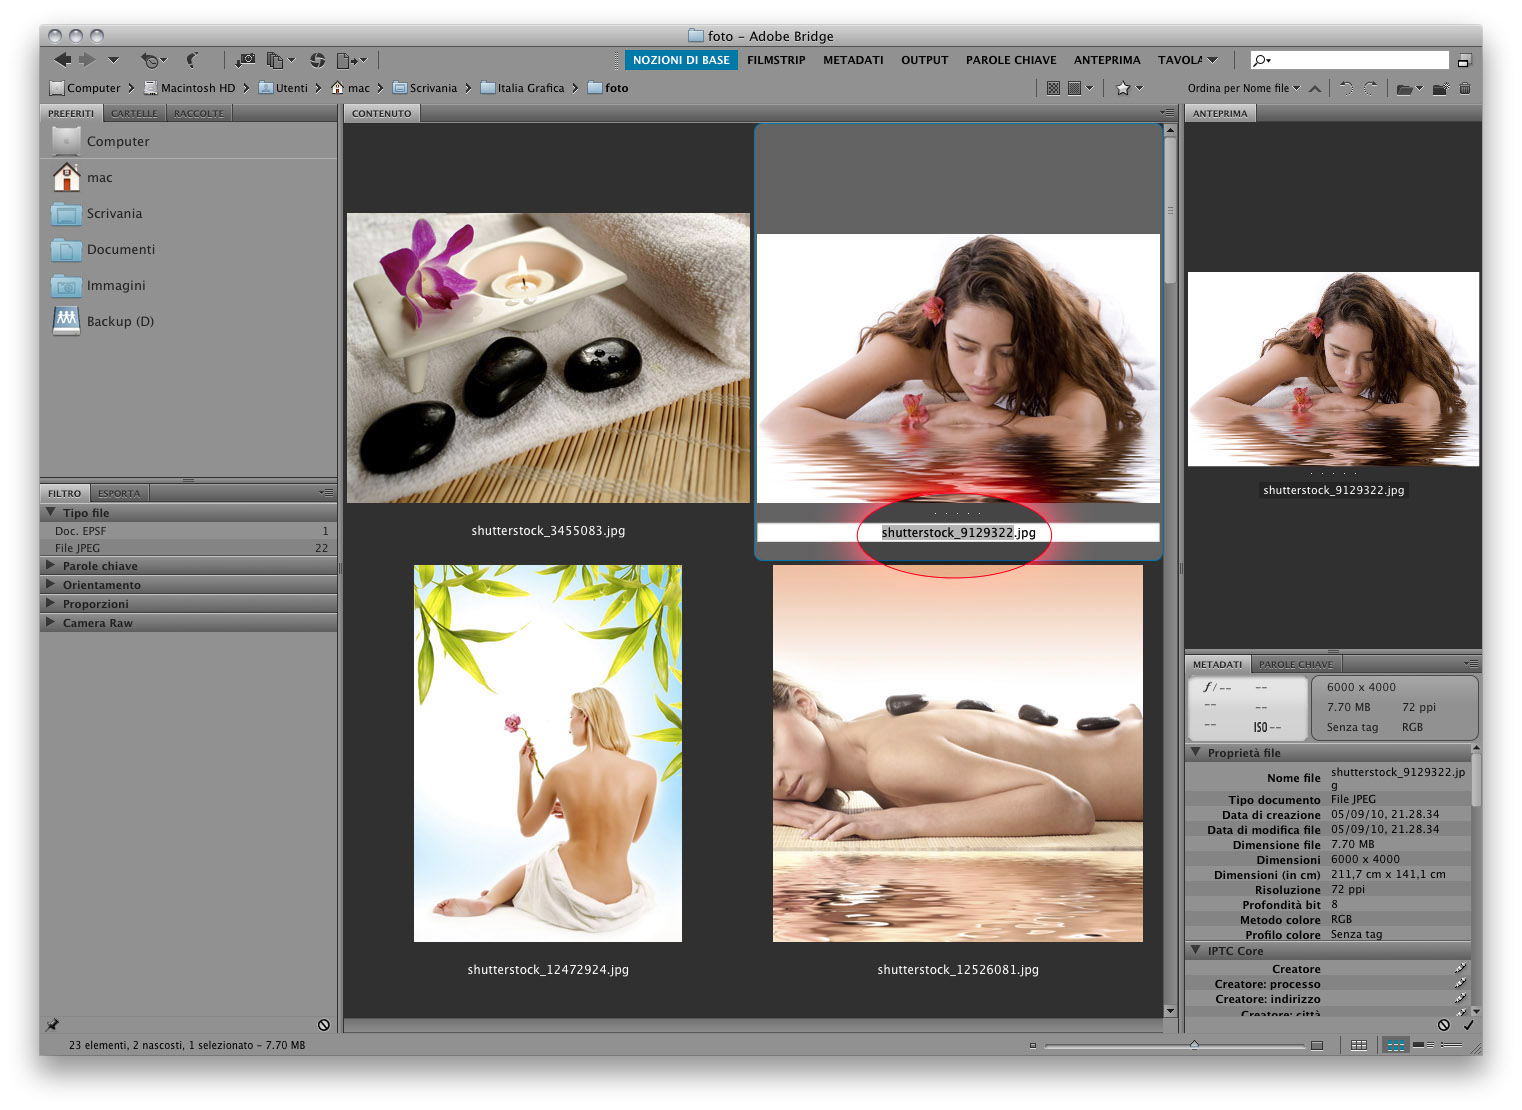Toggle ascending sort order arrow

tap(1315, 88)
